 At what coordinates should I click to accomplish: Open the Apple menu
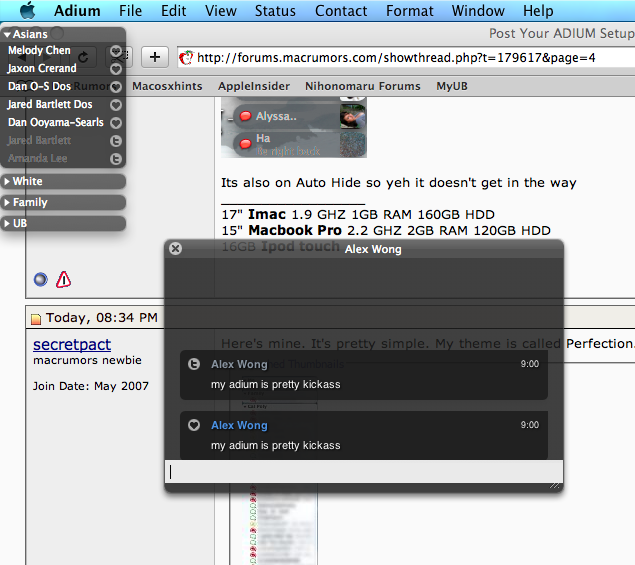(28, 11)
